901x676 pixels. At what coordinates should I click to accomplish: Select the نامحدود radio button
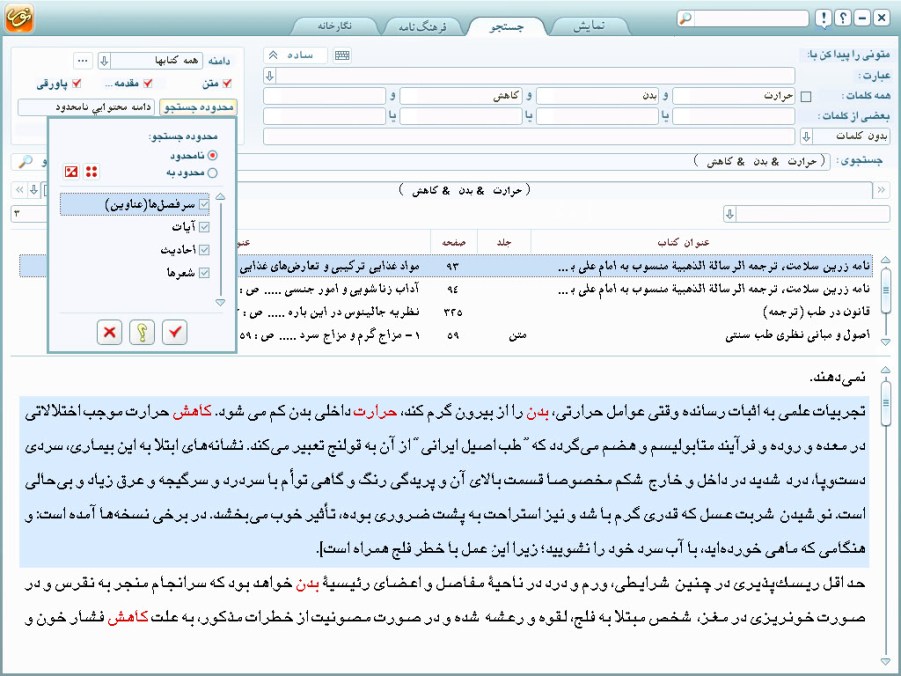213,155
